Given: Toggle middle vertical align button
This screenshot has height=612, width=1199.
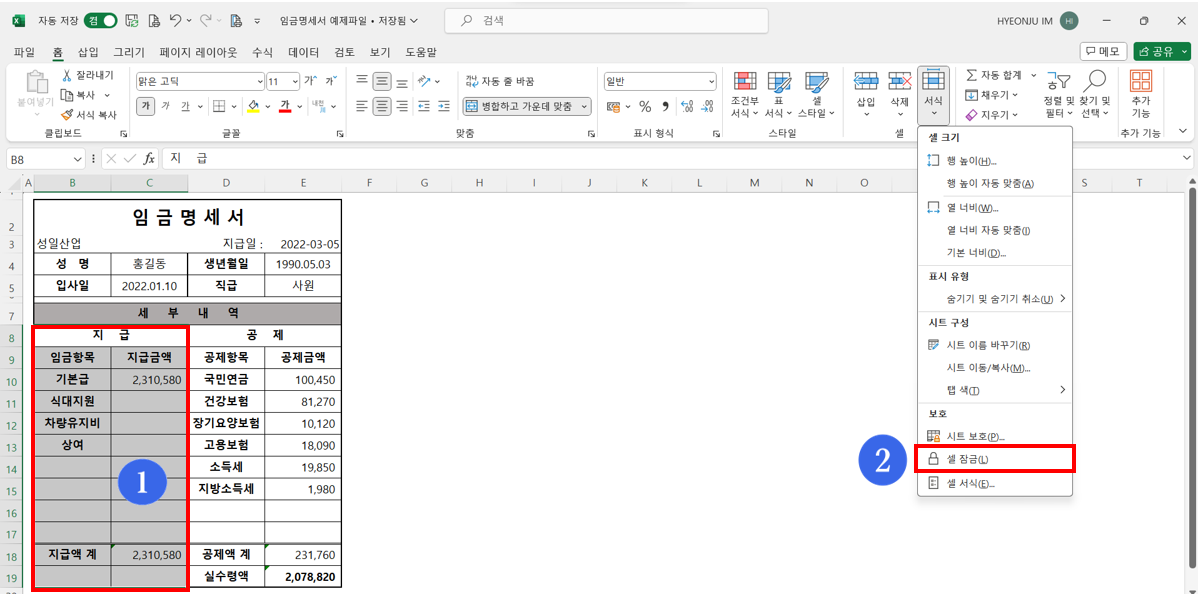Looking at the screenshot, I should point(382,81).
